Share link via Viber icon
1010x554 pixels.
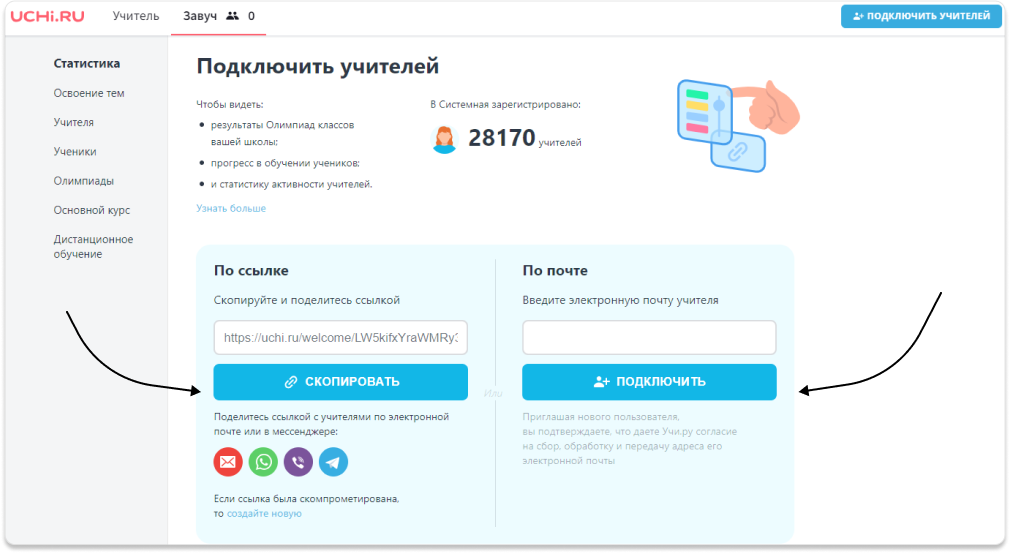coord(298,462)
